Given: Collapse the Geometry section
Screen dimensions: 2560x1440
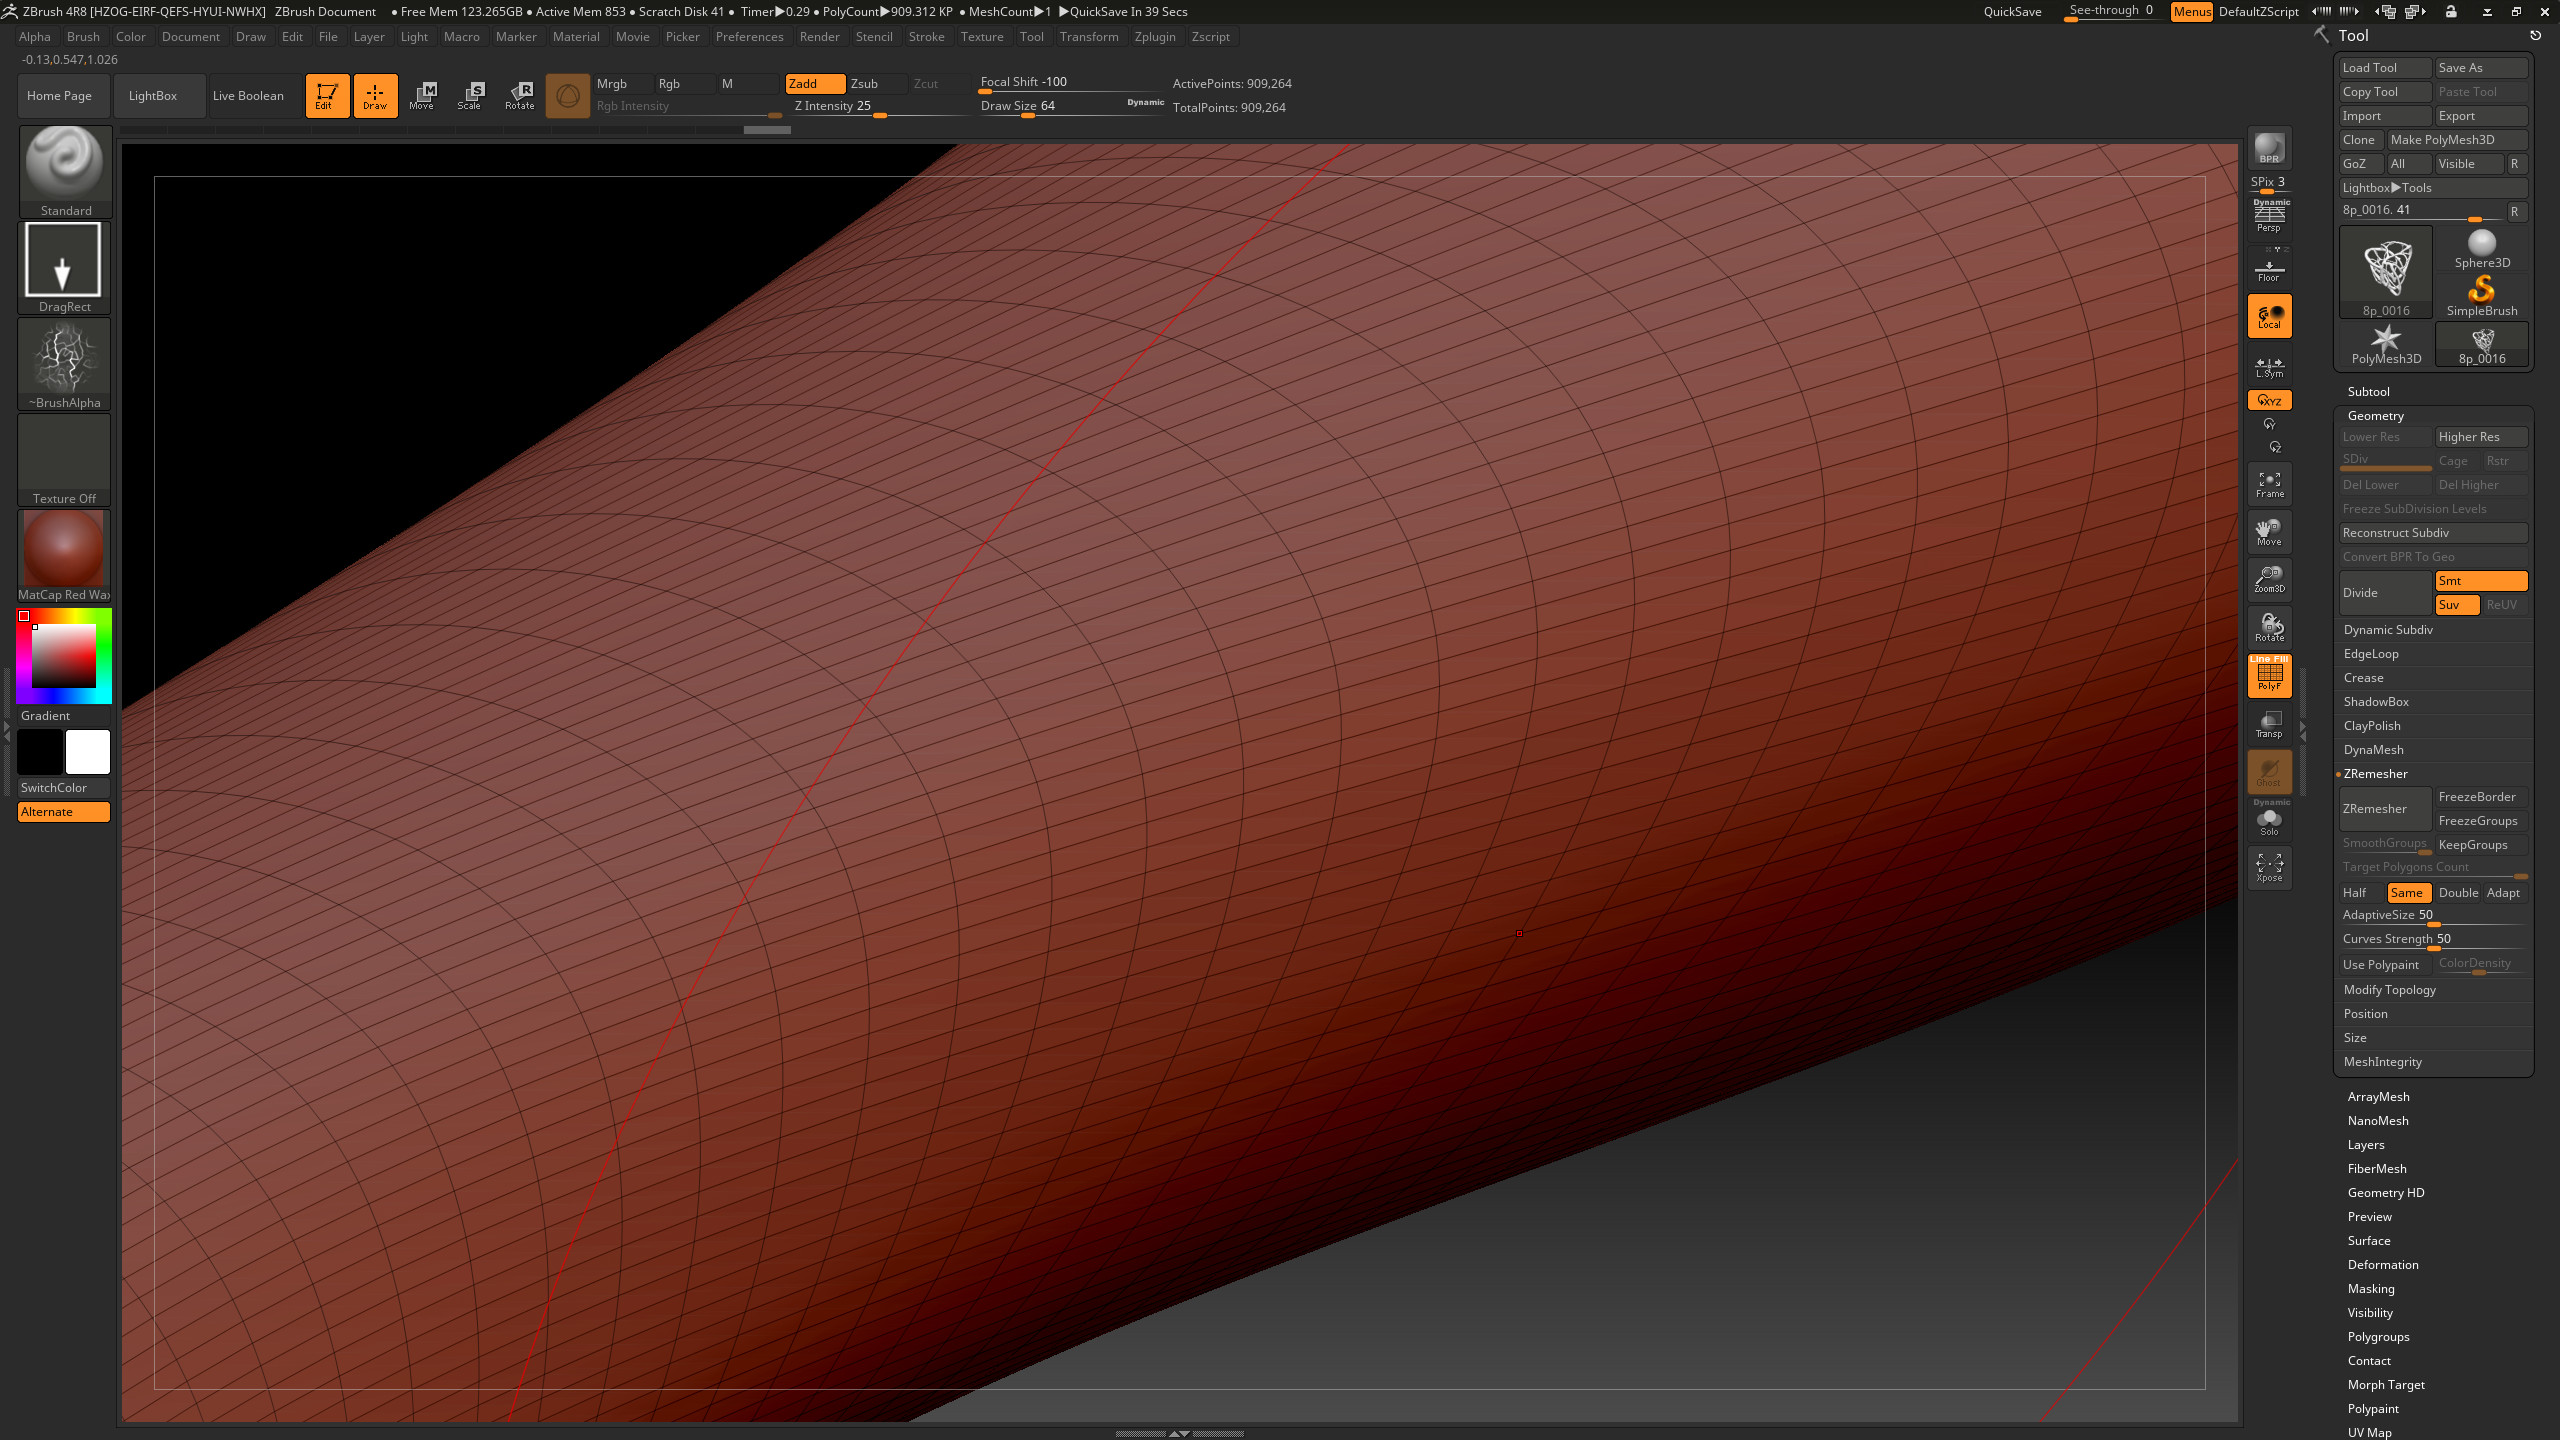Looking at the screenshot, I should pyautogui.click(x=2376, y=416).
